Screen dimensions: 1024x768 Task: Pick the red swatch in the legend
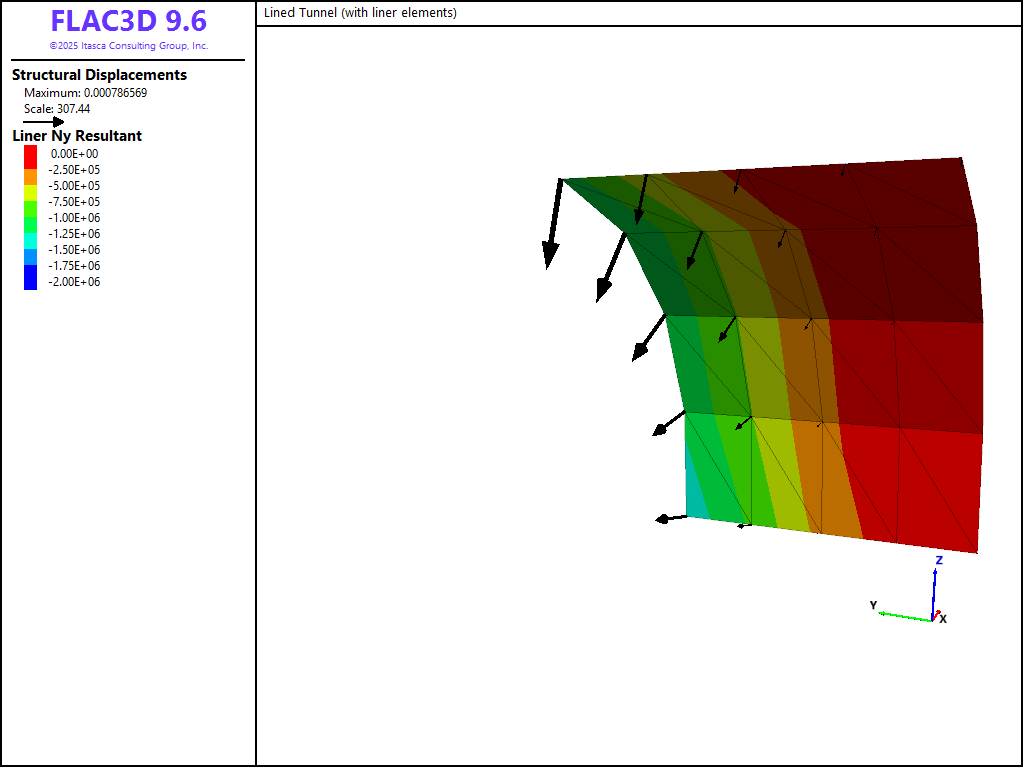(x=31, y=154)
